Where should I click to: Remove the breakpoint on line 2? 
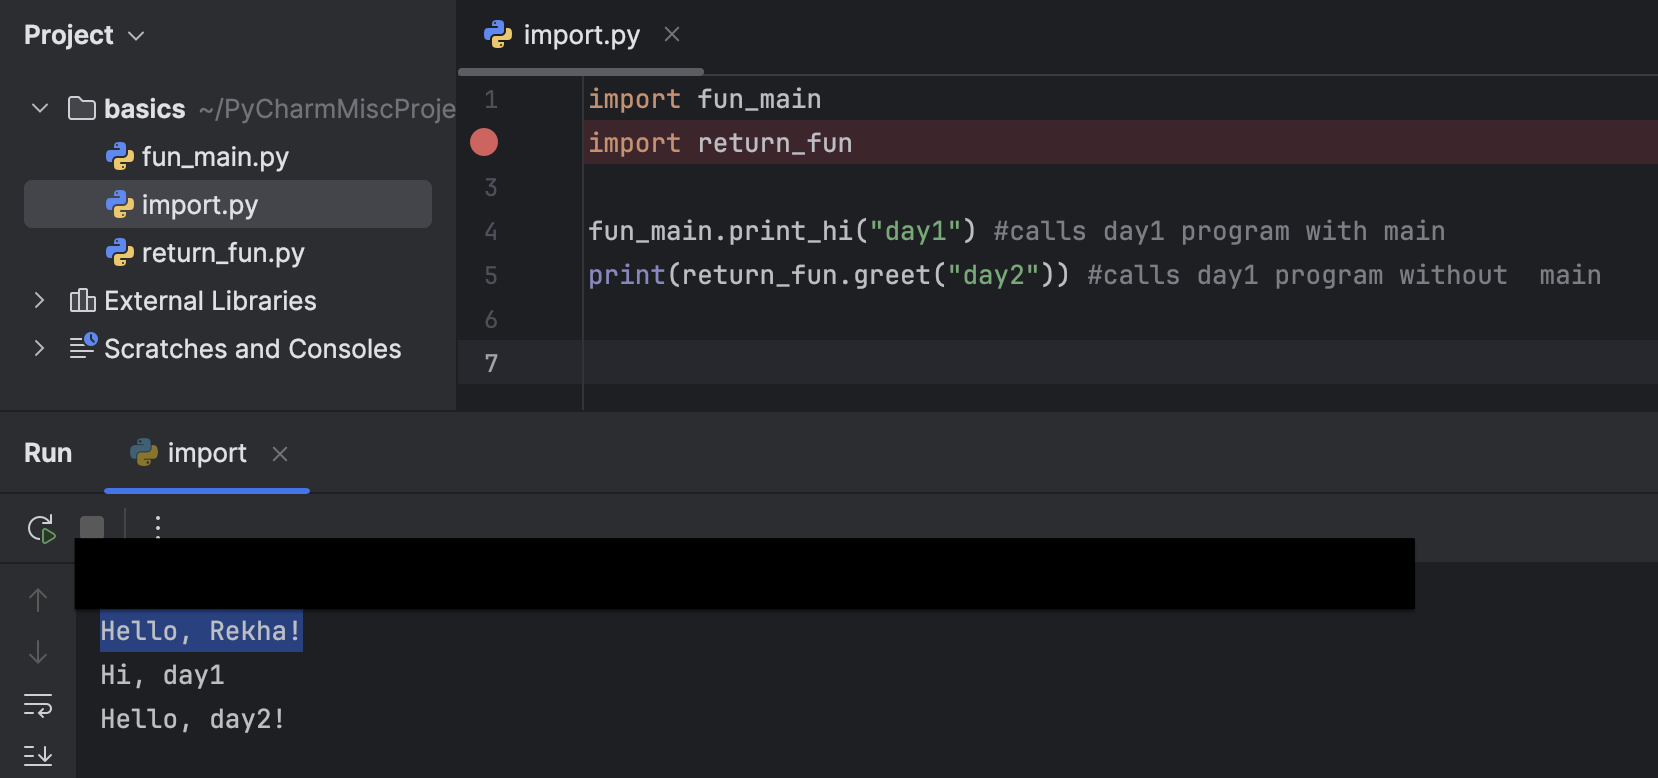484,143
